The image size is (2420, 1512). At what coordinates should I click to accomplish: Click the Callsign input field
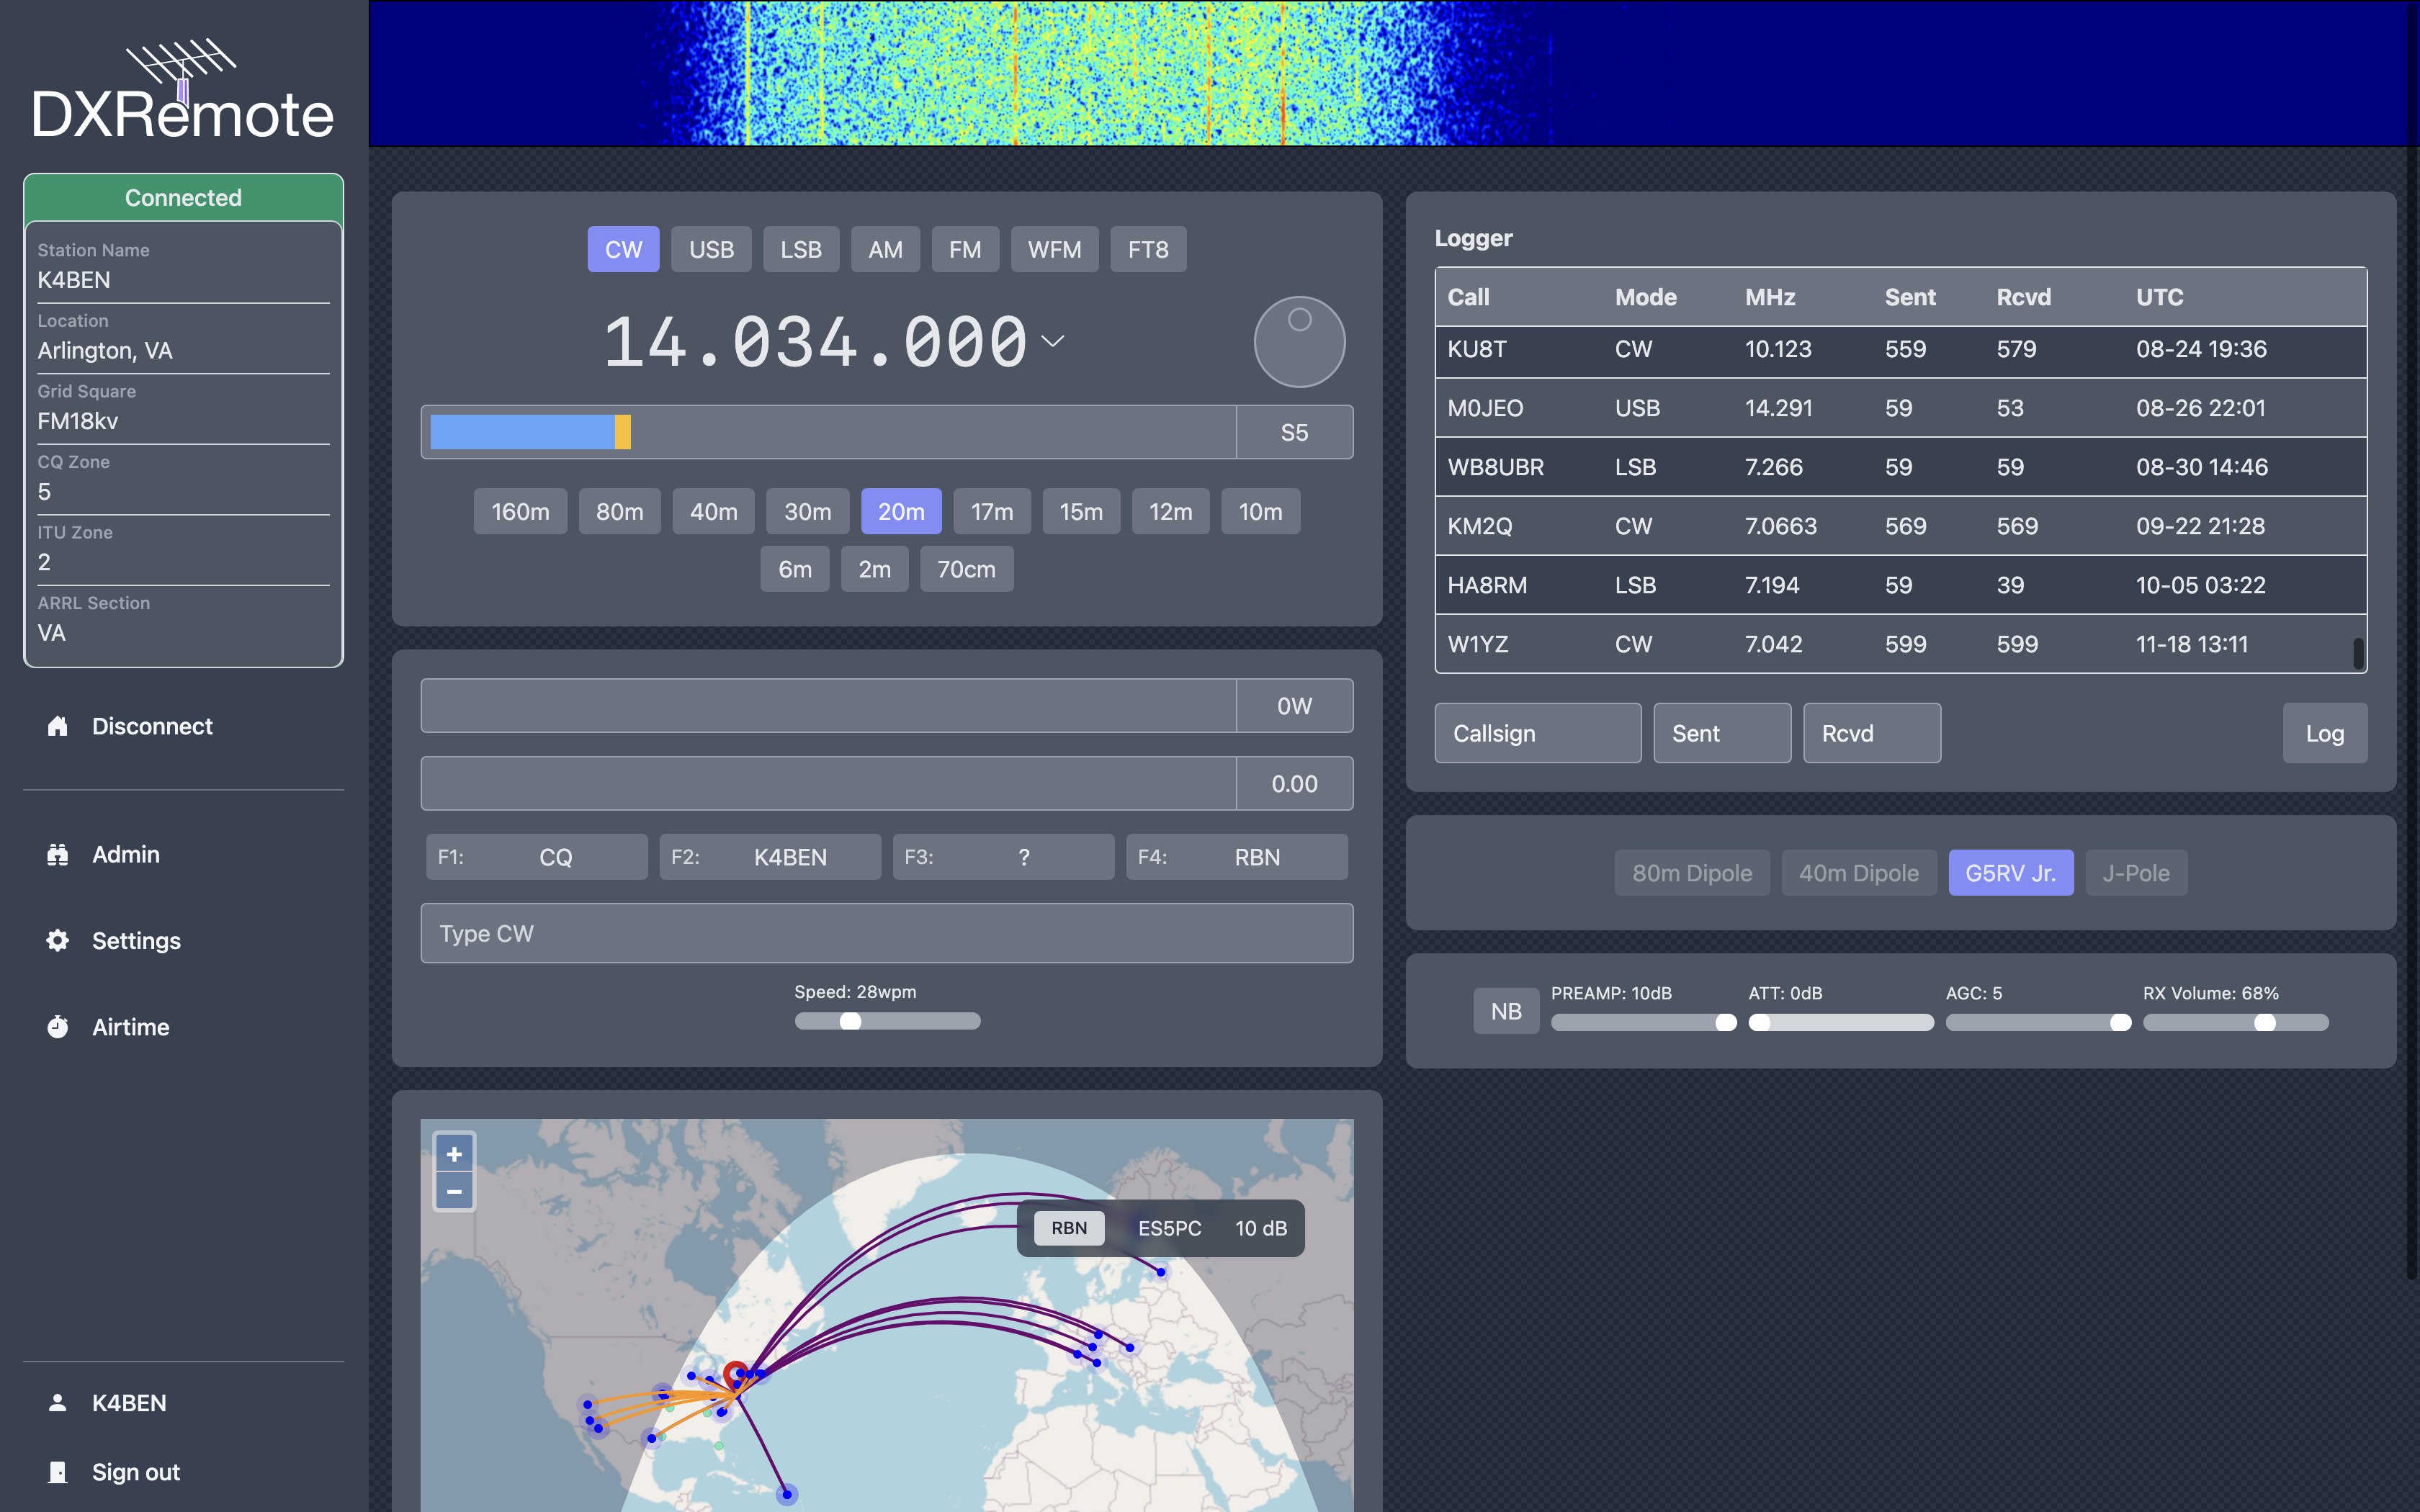coord(1537,733)
